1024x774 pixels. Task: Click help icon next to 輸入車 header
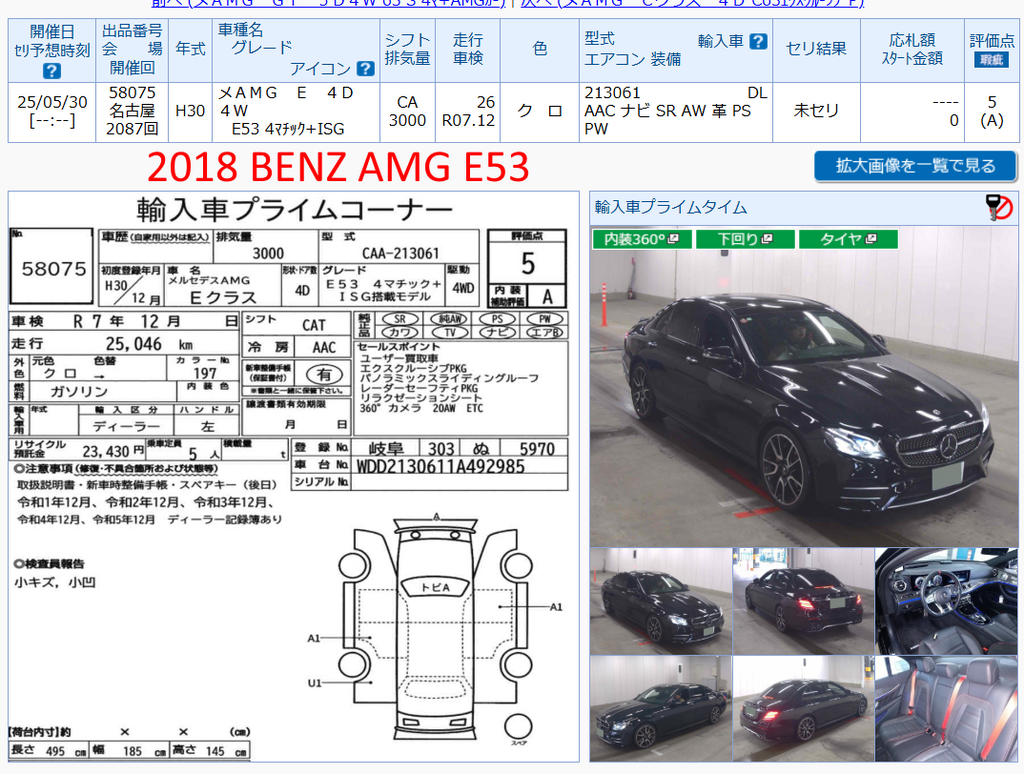click(758, 41)
